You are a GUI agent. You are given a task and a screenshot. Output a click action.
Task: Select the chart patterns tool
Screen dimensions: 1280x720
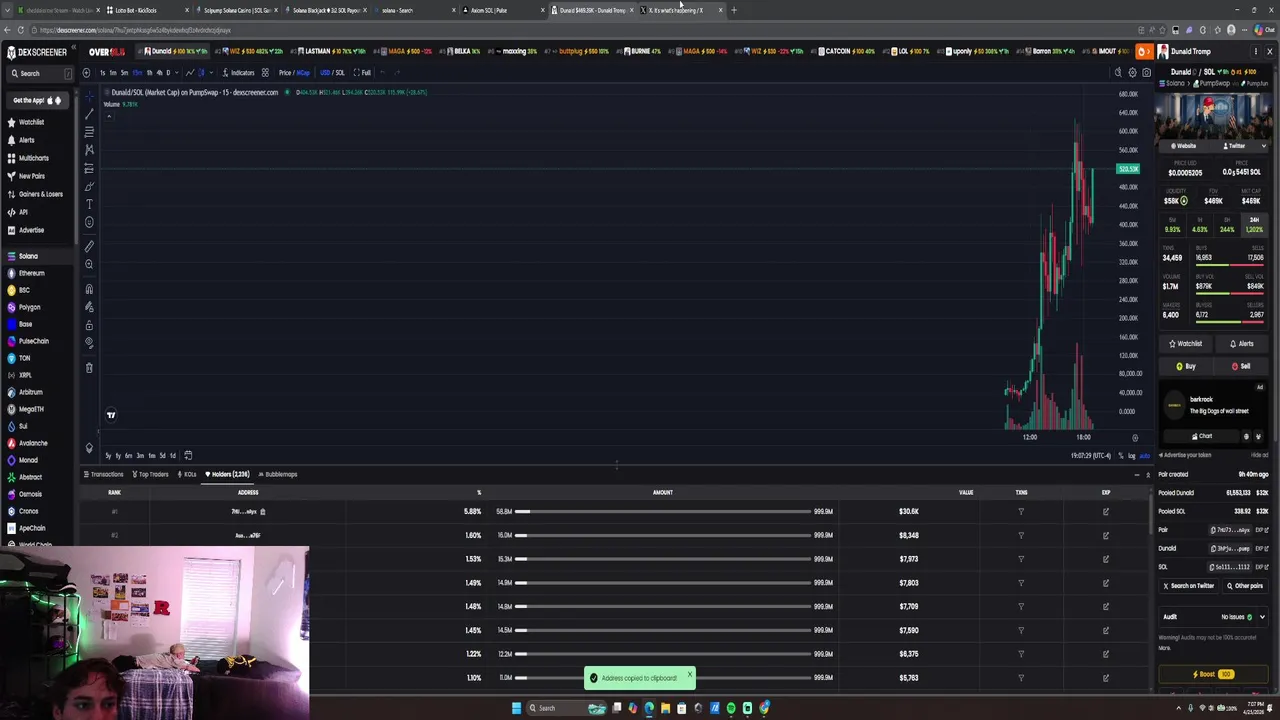click(x=89, y=149)
